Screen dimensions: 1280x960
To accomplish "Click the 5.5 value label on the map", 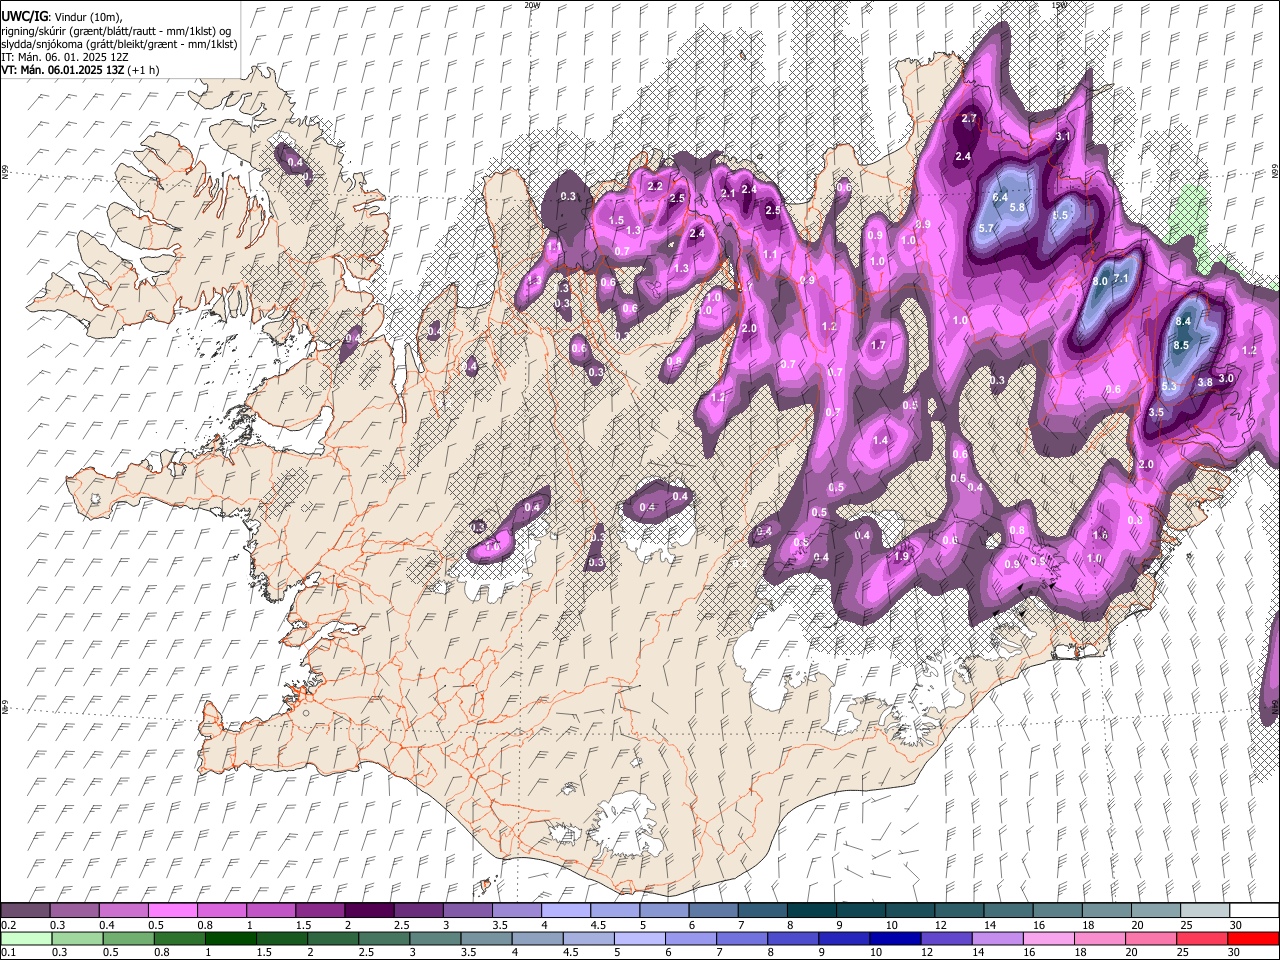I will point(1062,215).
